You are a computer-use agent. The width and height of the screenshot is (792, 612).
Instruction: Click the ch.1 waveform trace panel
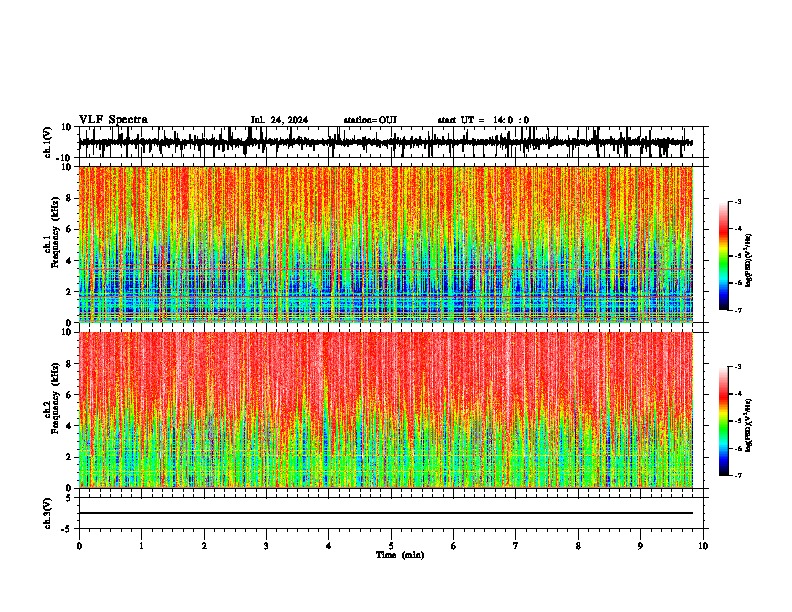(391, 142)
